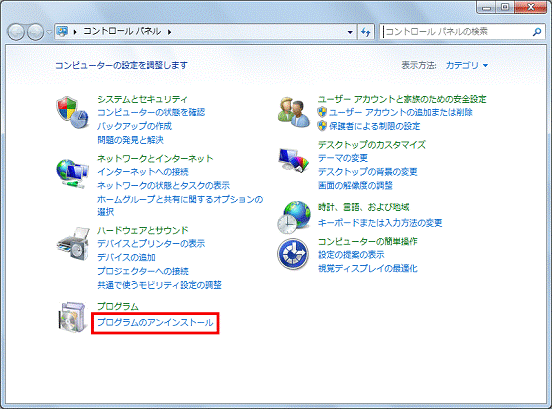This screenshot has height=409, width=552.
Task: Click shield icon beside ユーザー アカウントの追加または削除
Action: (x=322, y=112)
